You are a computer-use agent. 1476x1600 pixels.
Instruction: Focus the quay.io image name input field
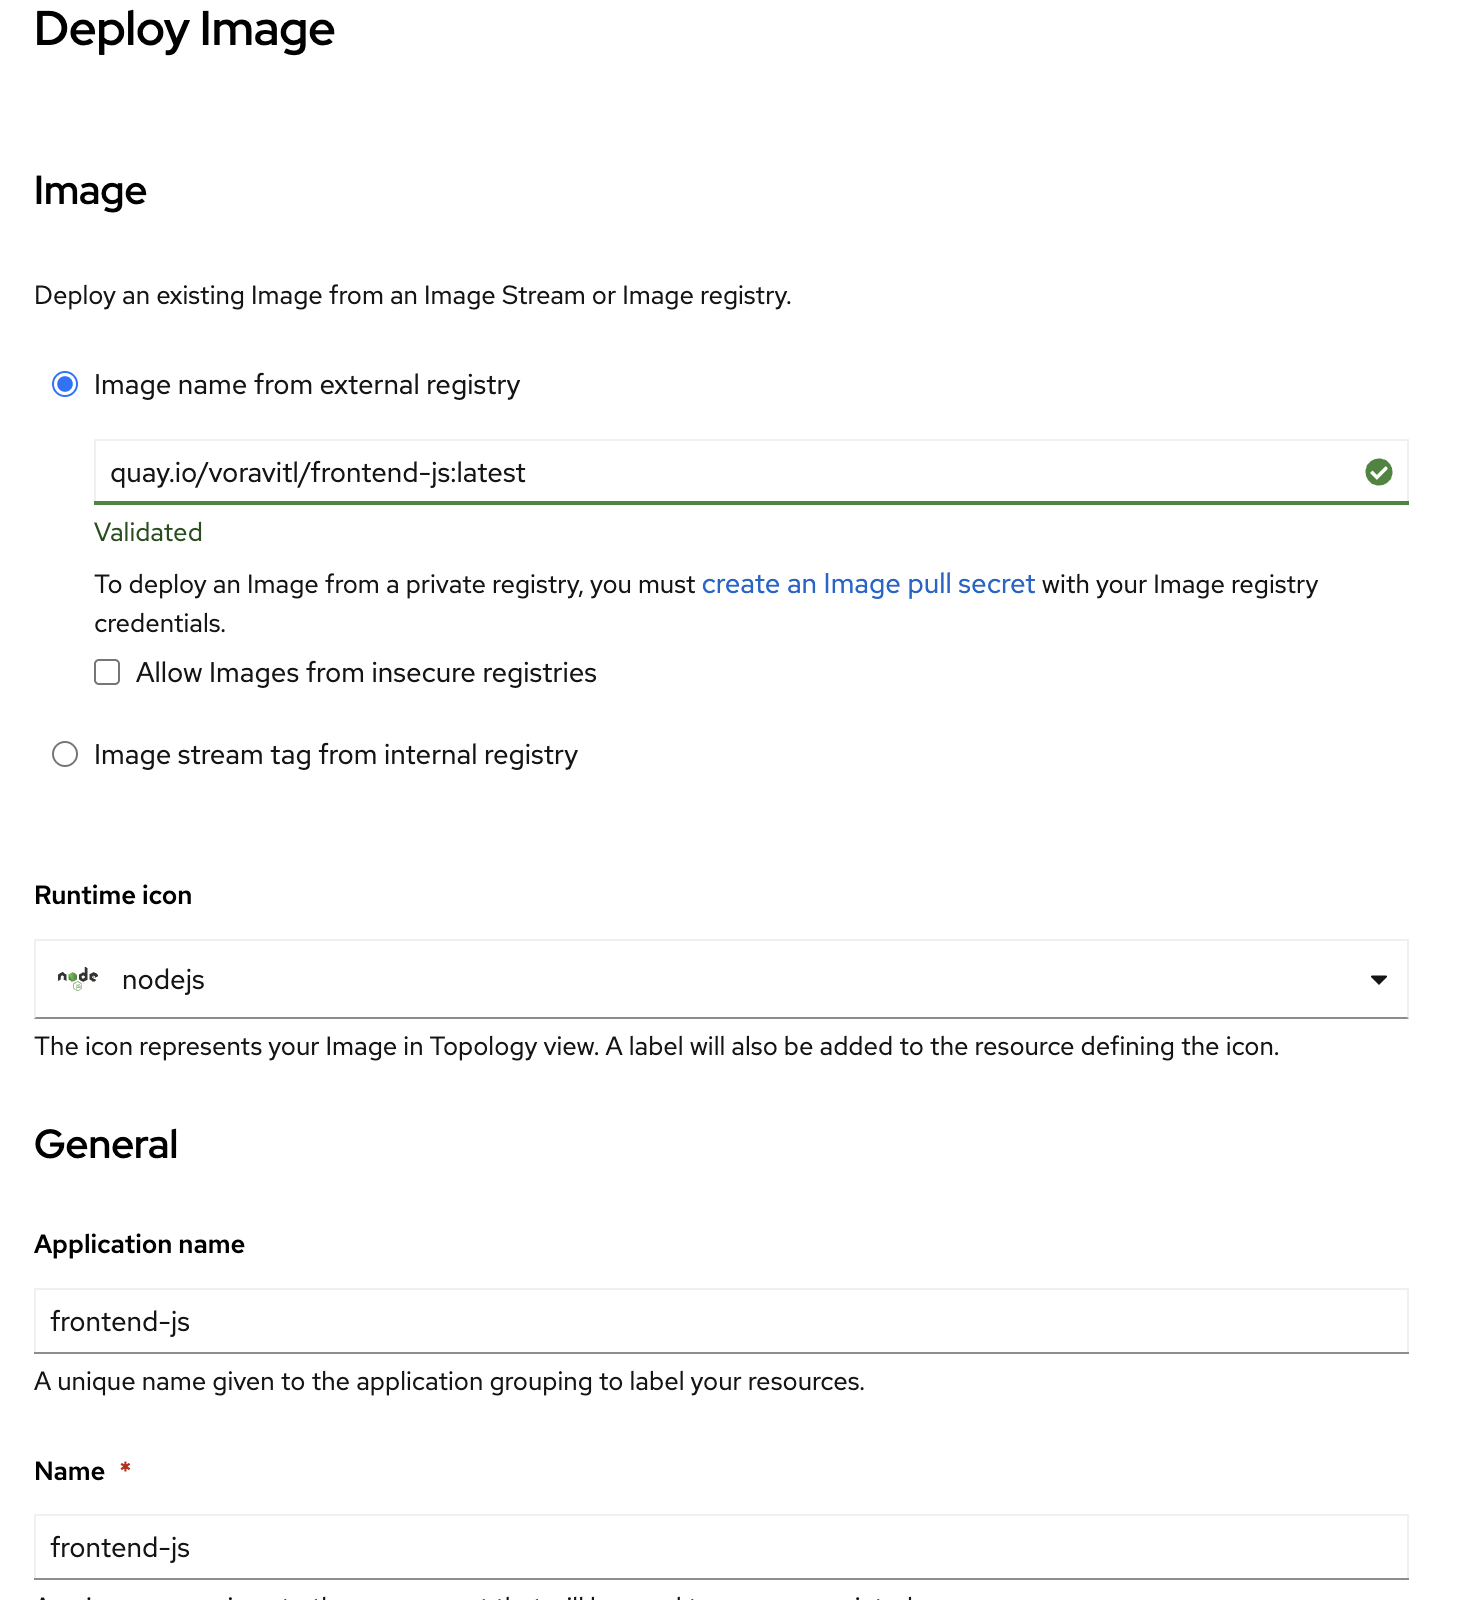click(x=751, y=472)
